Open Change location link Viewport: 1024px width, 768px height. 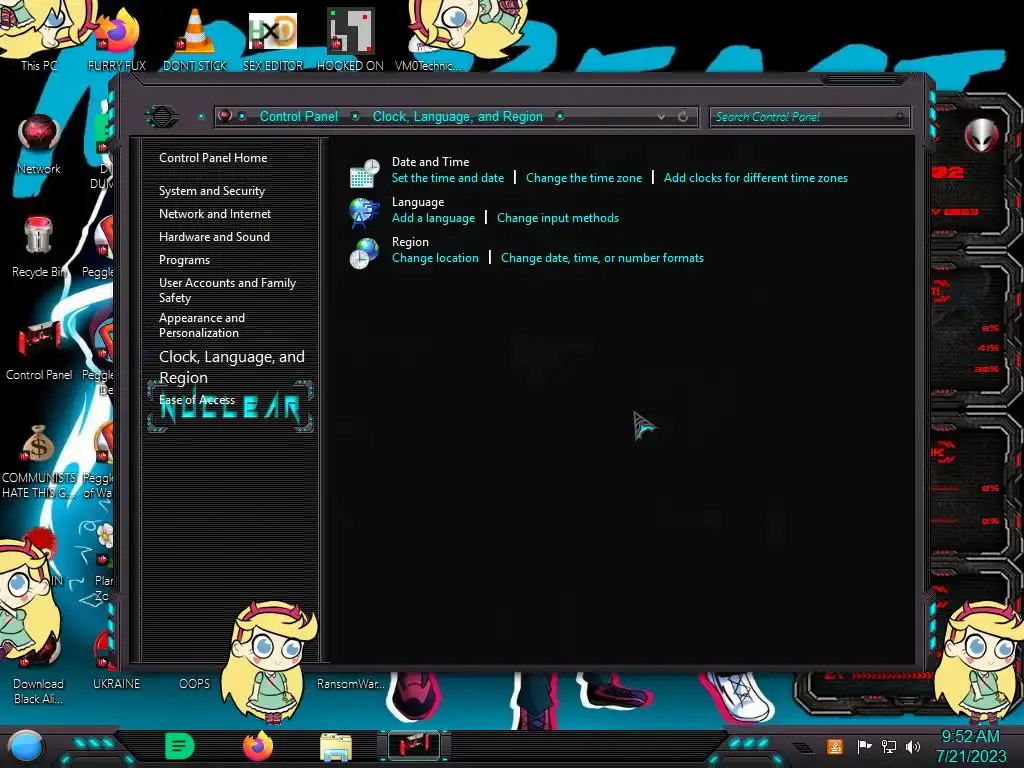435,258
